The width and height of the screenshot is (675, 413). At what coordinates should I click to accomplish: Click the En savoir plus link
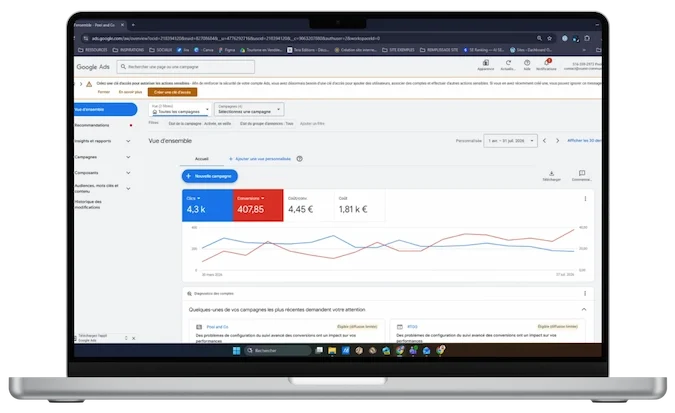pos(130,92)
